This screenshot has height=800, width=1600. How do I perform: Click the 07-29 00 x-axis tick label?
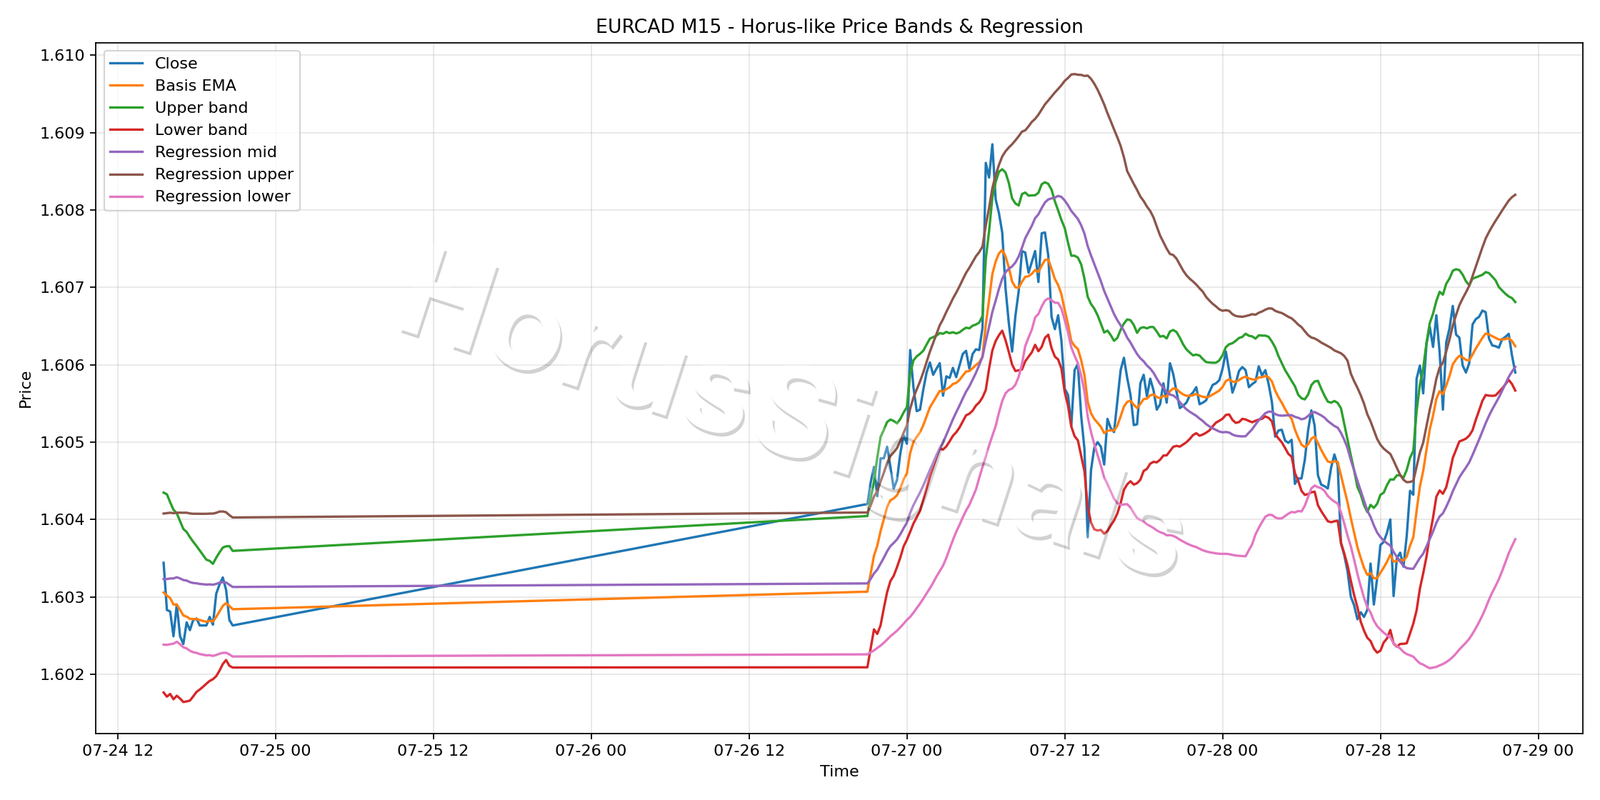pos(1538,750)
